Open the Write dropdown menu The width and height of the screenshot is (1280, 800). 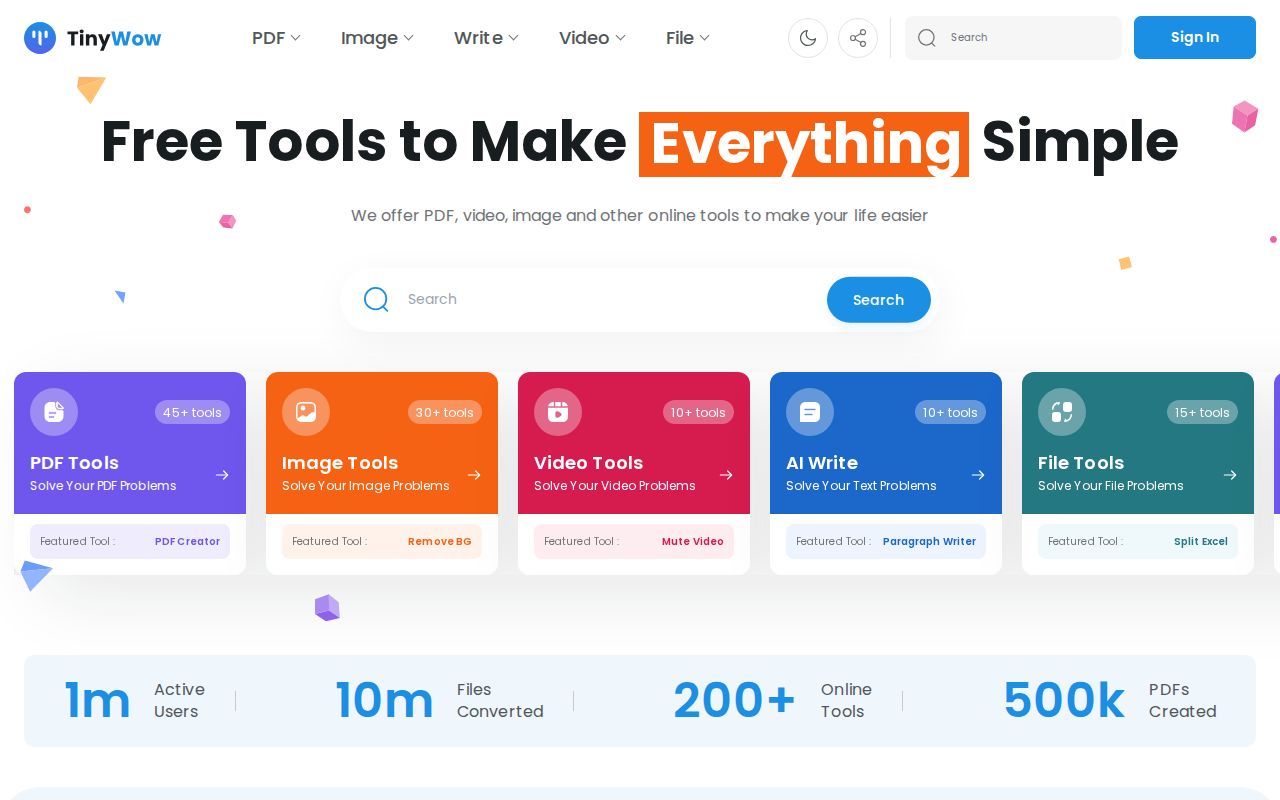(x=486, y=38)
